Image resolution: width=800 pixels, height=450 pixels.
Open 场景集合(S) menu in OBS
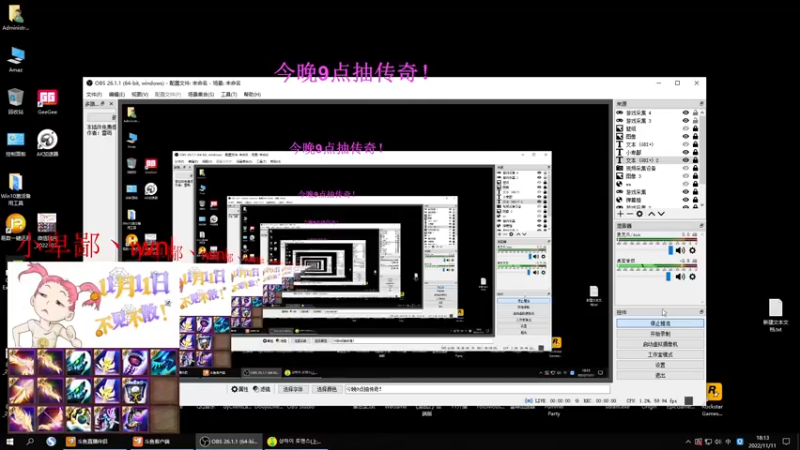click(x=201, y=94)
